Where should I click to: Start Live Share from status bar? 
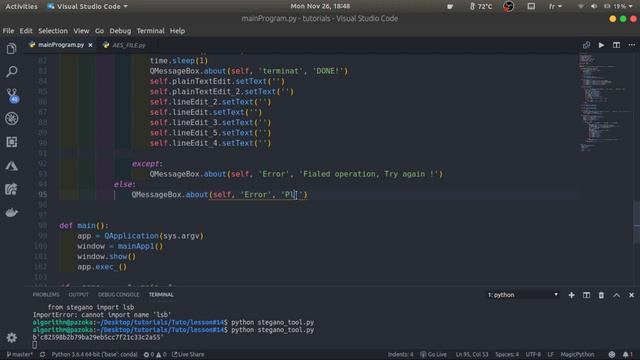click(188, 354)
